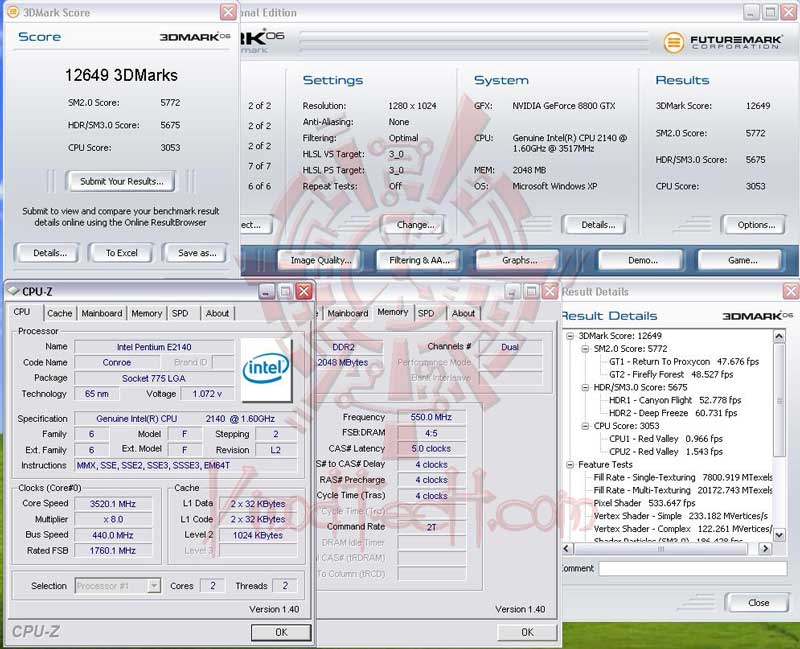Select CPU tab in left CPU-Z
This screenshot has height=649, width=800.
21,312
